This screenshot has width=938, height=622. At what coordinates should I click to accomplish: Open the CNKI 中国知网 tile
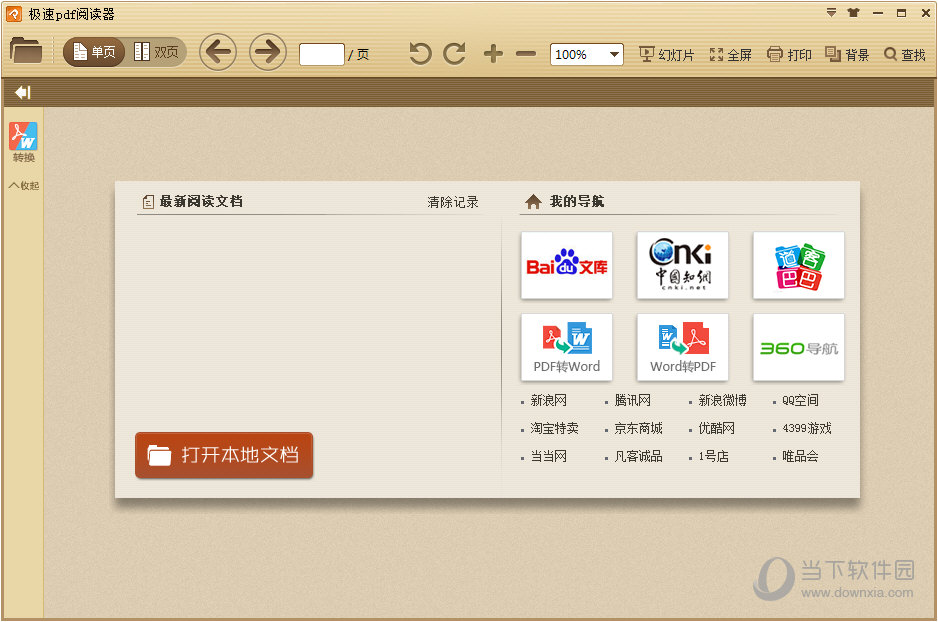[x=683, y=266]
